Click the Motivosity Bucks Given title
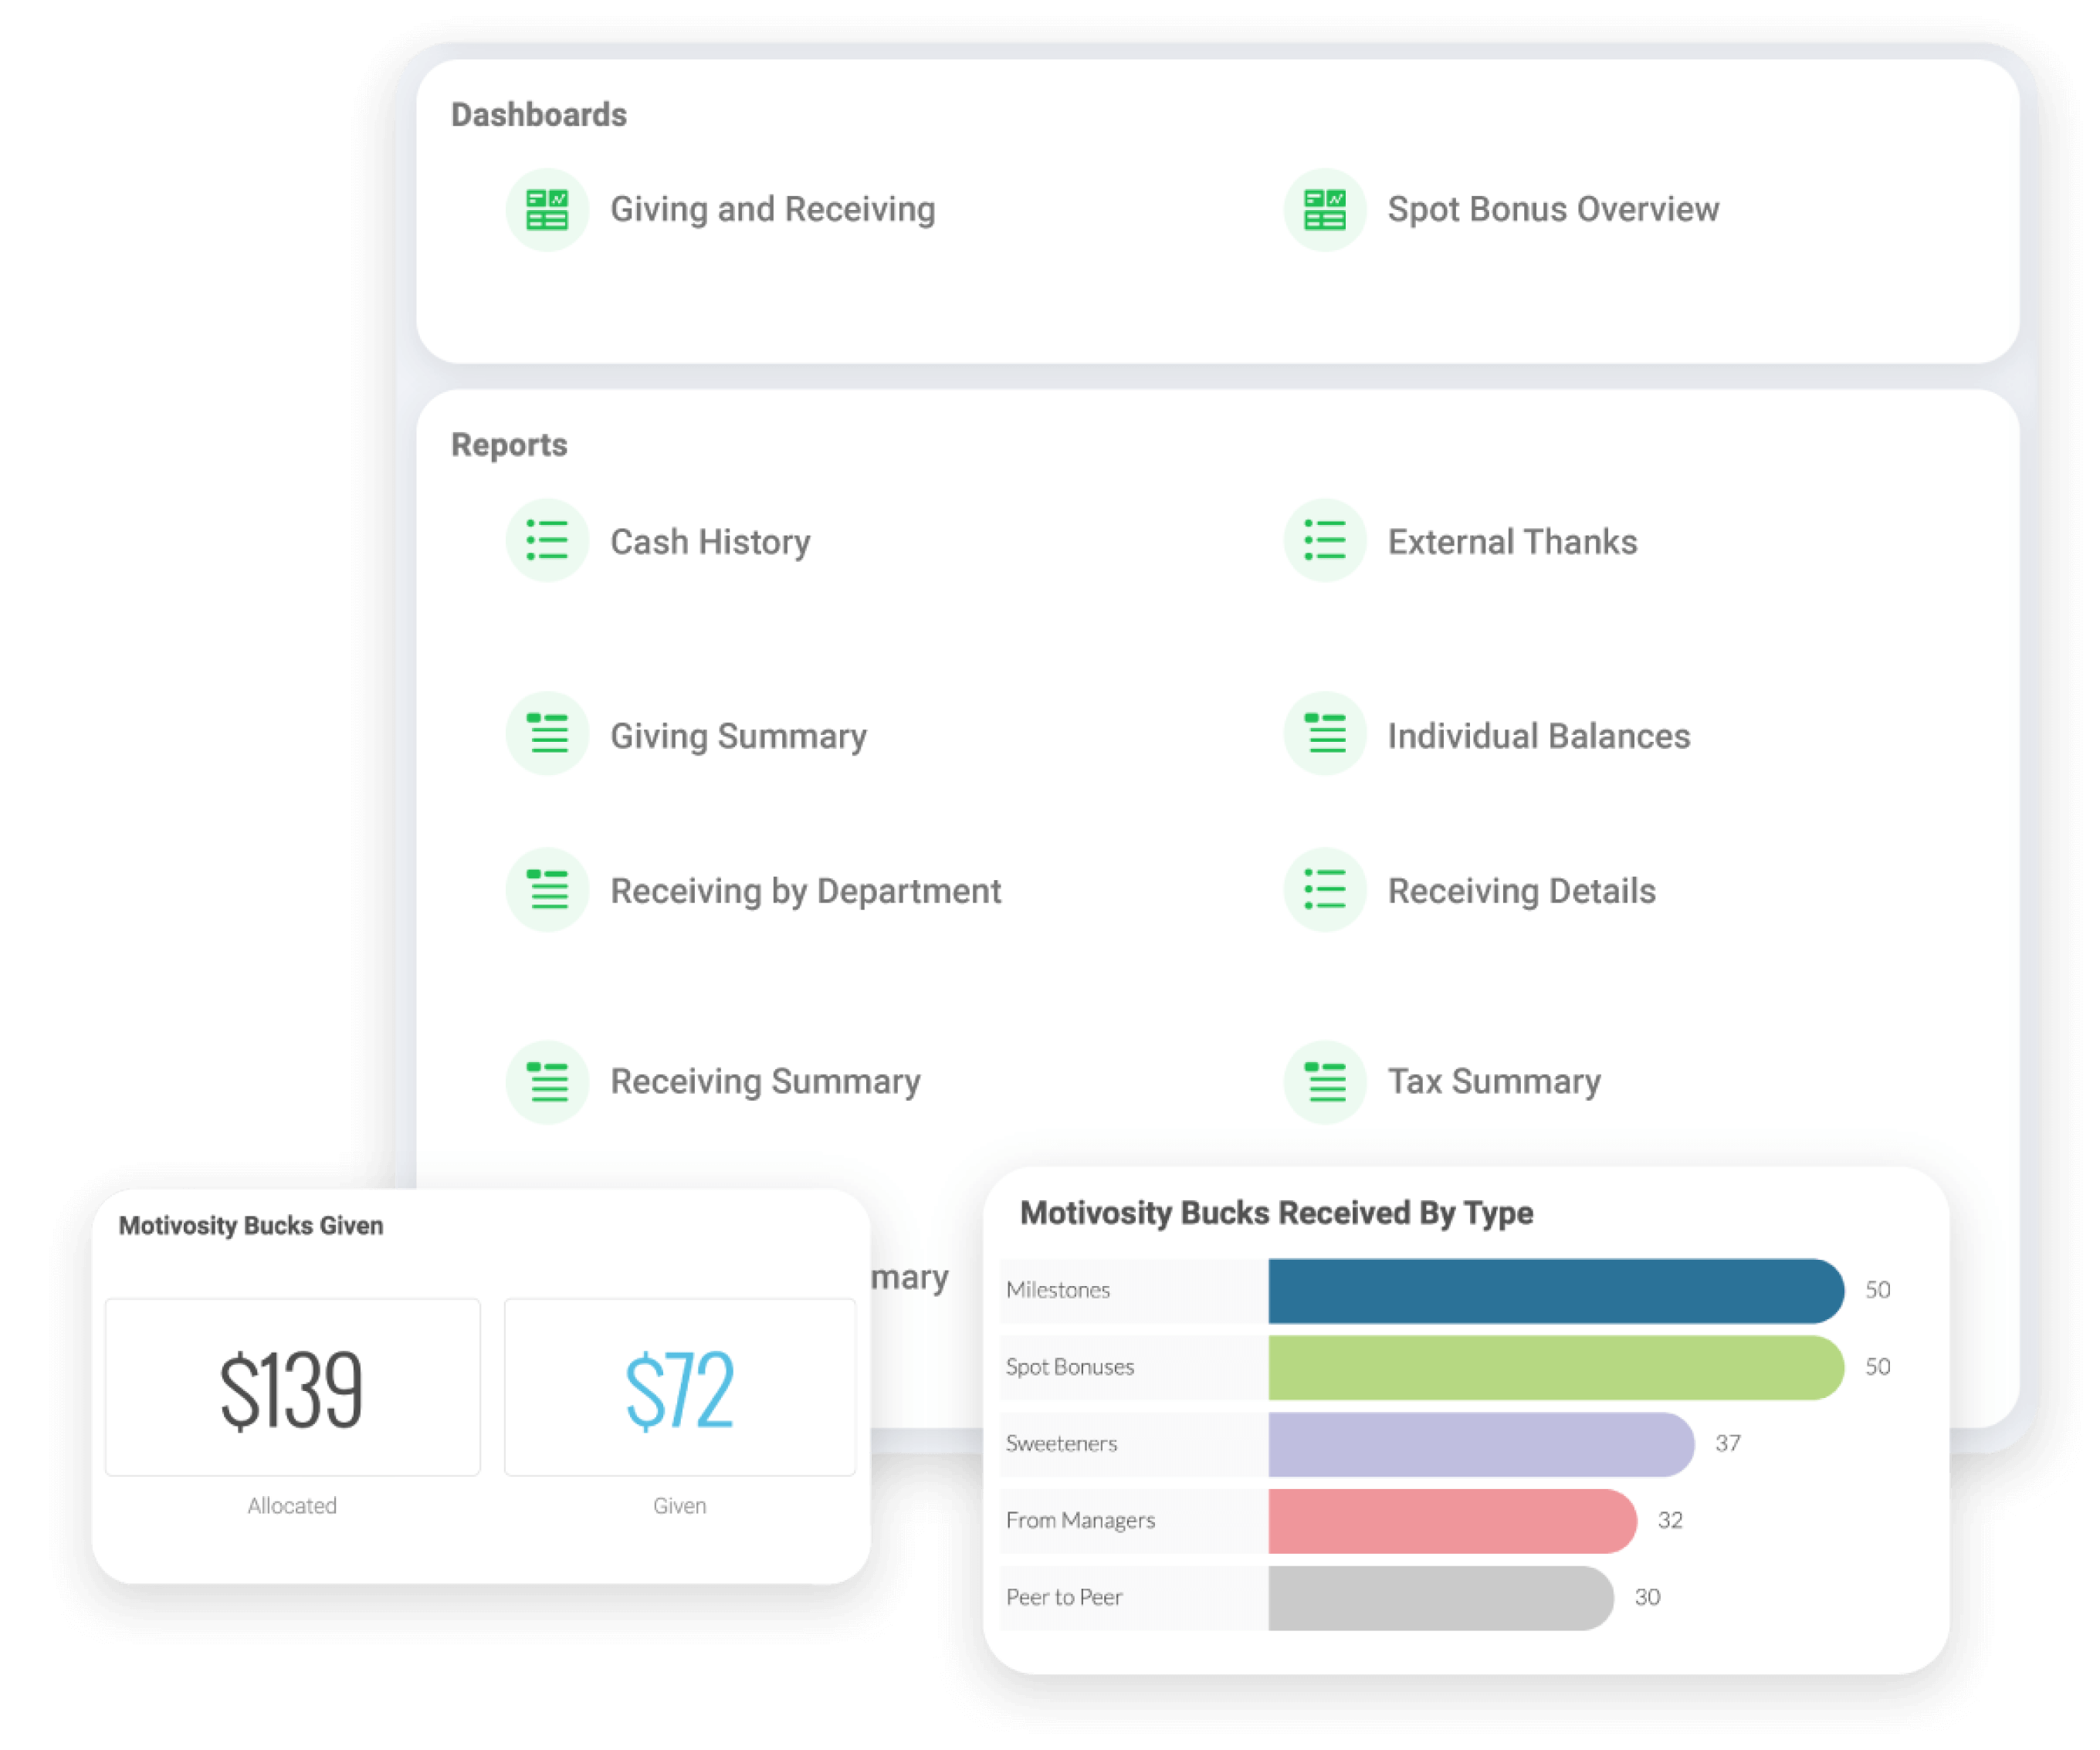The image size is (2100, 1750). click(x=251, y=1226)
